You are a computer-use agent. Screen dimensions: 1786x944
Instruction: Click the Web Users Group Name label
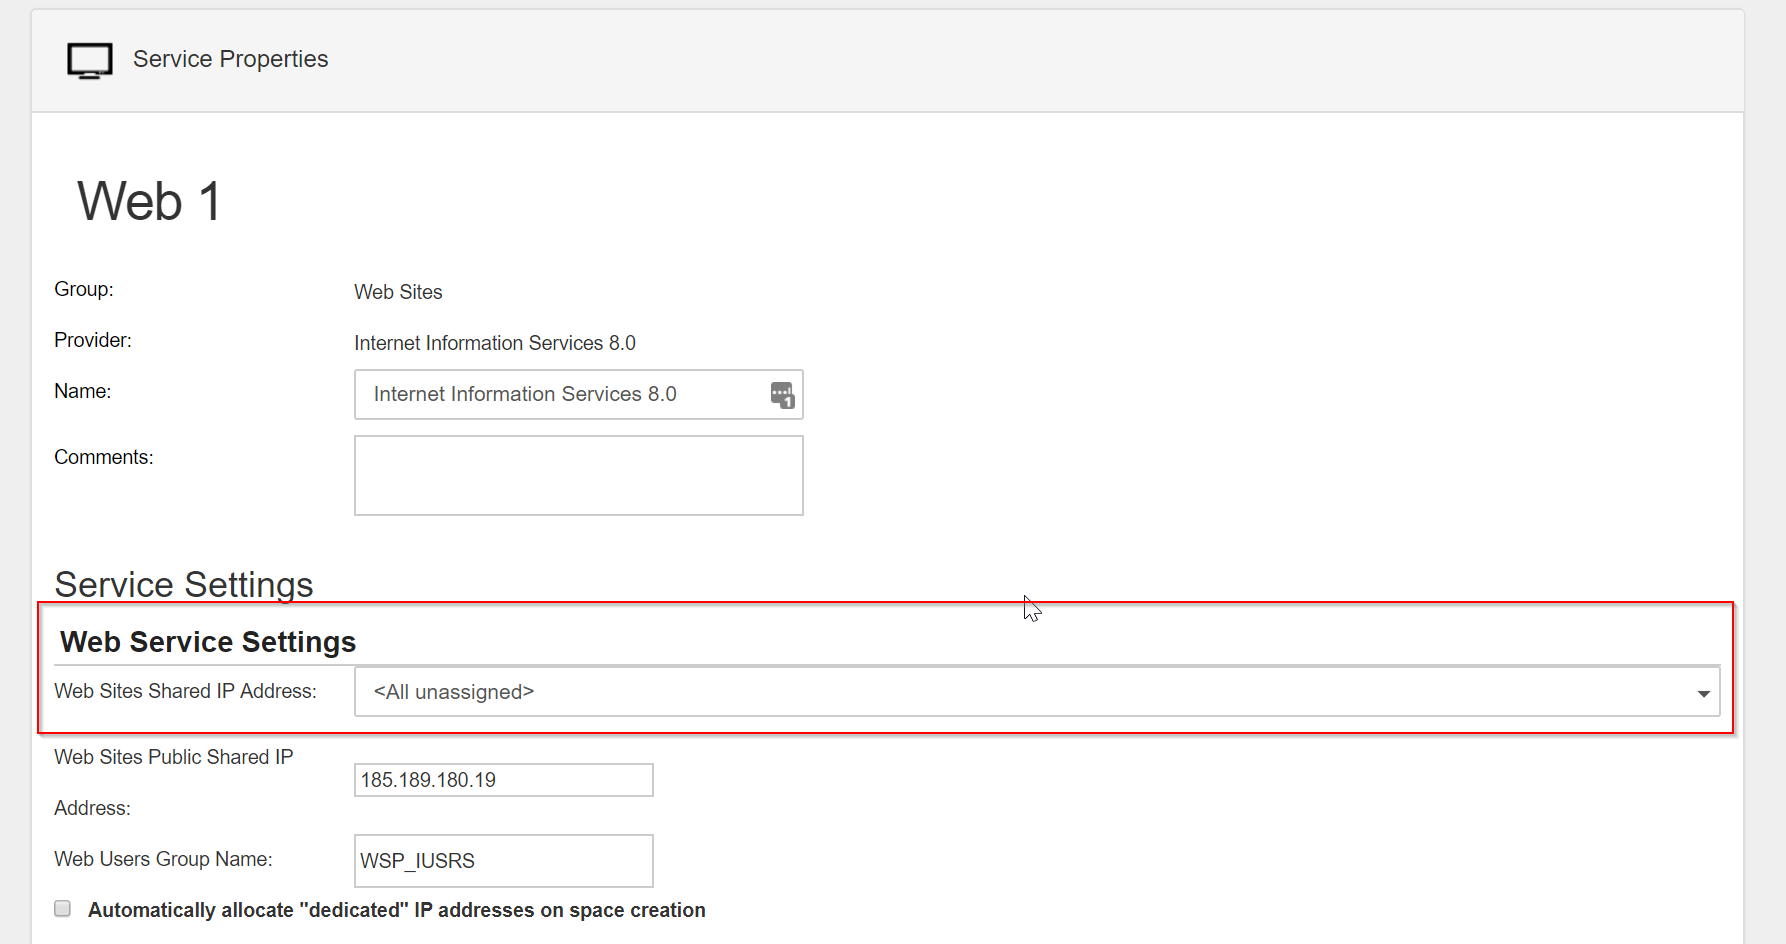pyautogui.click(x=163, y=859)
